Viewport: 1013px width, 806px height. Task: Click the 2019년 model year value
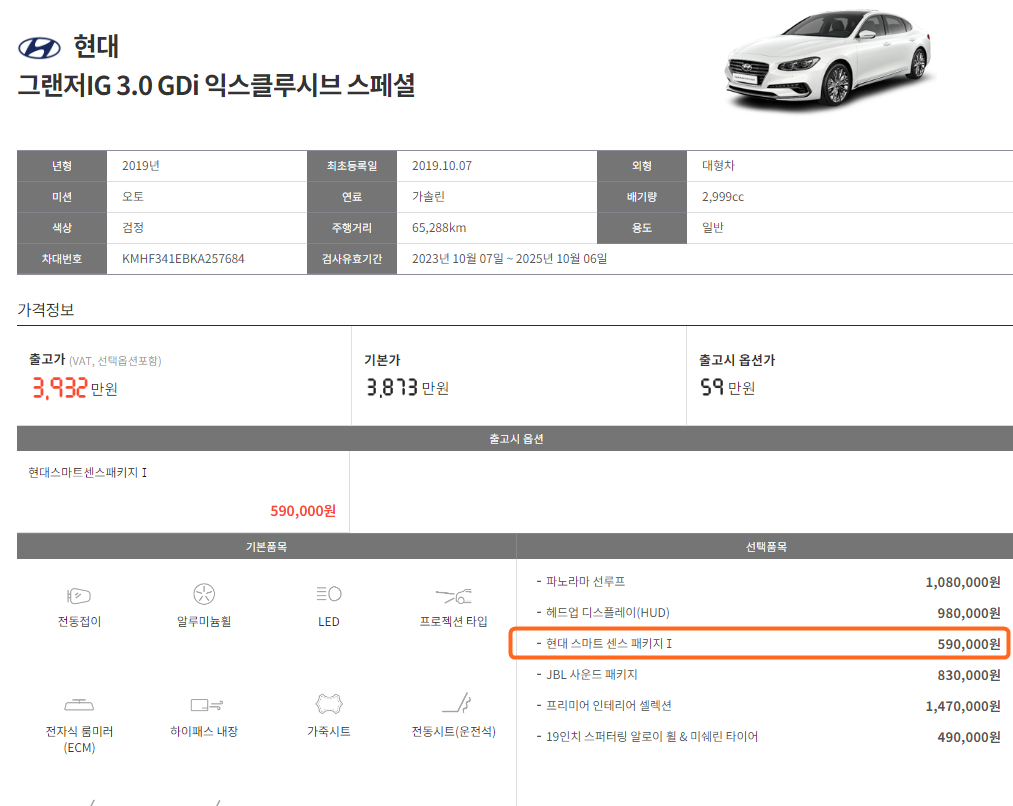[x=141, y=166]
